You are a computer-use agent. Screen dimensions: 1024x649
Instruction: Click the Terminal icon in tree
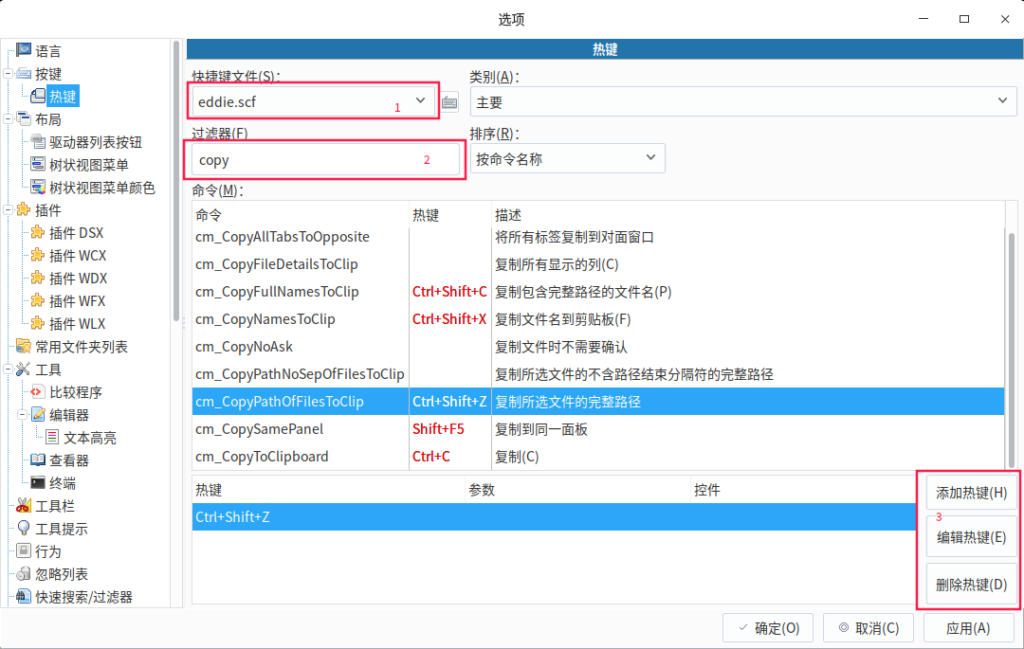38,482
